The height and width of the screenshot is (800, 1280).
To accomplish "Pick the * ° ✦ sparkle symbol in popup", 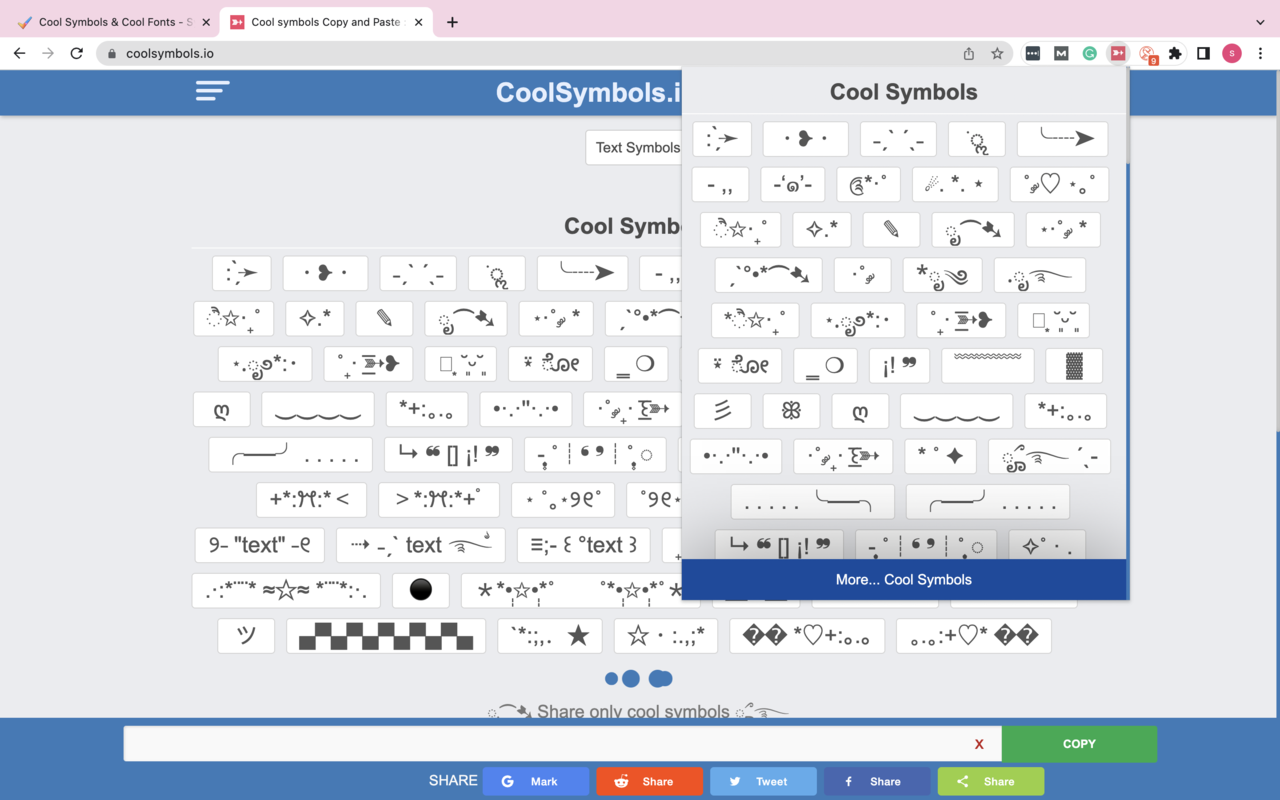I will click(x=941, y=456).
